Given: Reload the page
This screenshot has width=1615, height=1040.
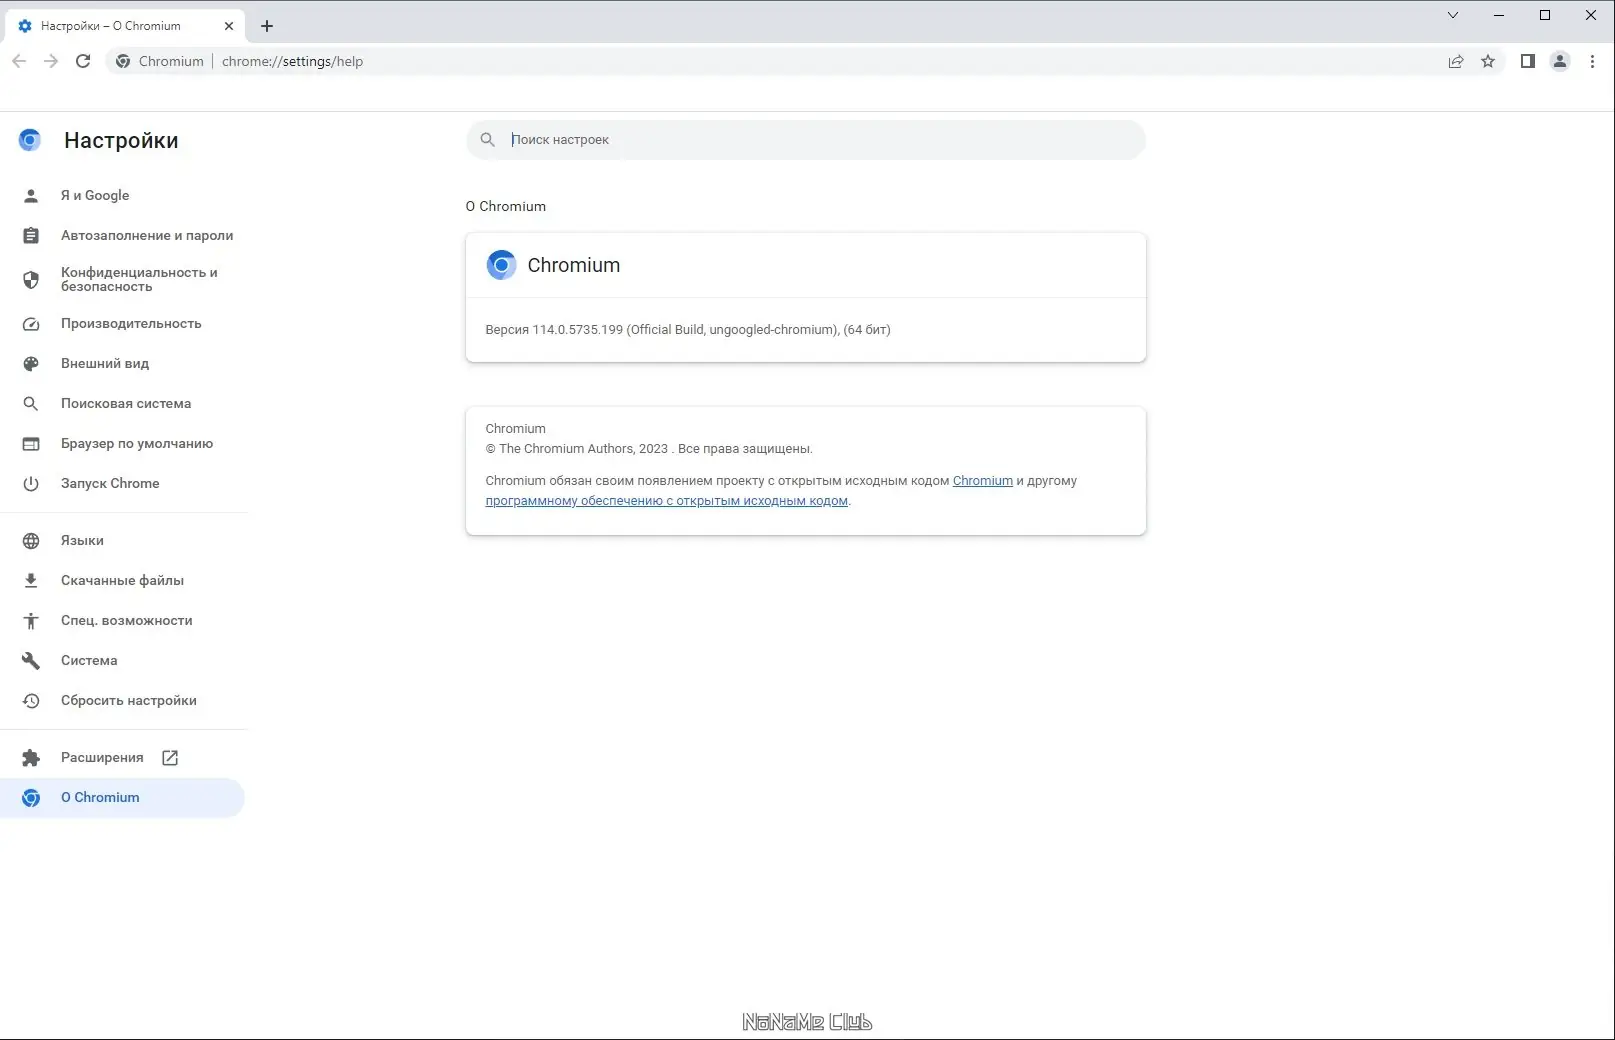Looking at the screenshot, I should (x=84, y=61).
